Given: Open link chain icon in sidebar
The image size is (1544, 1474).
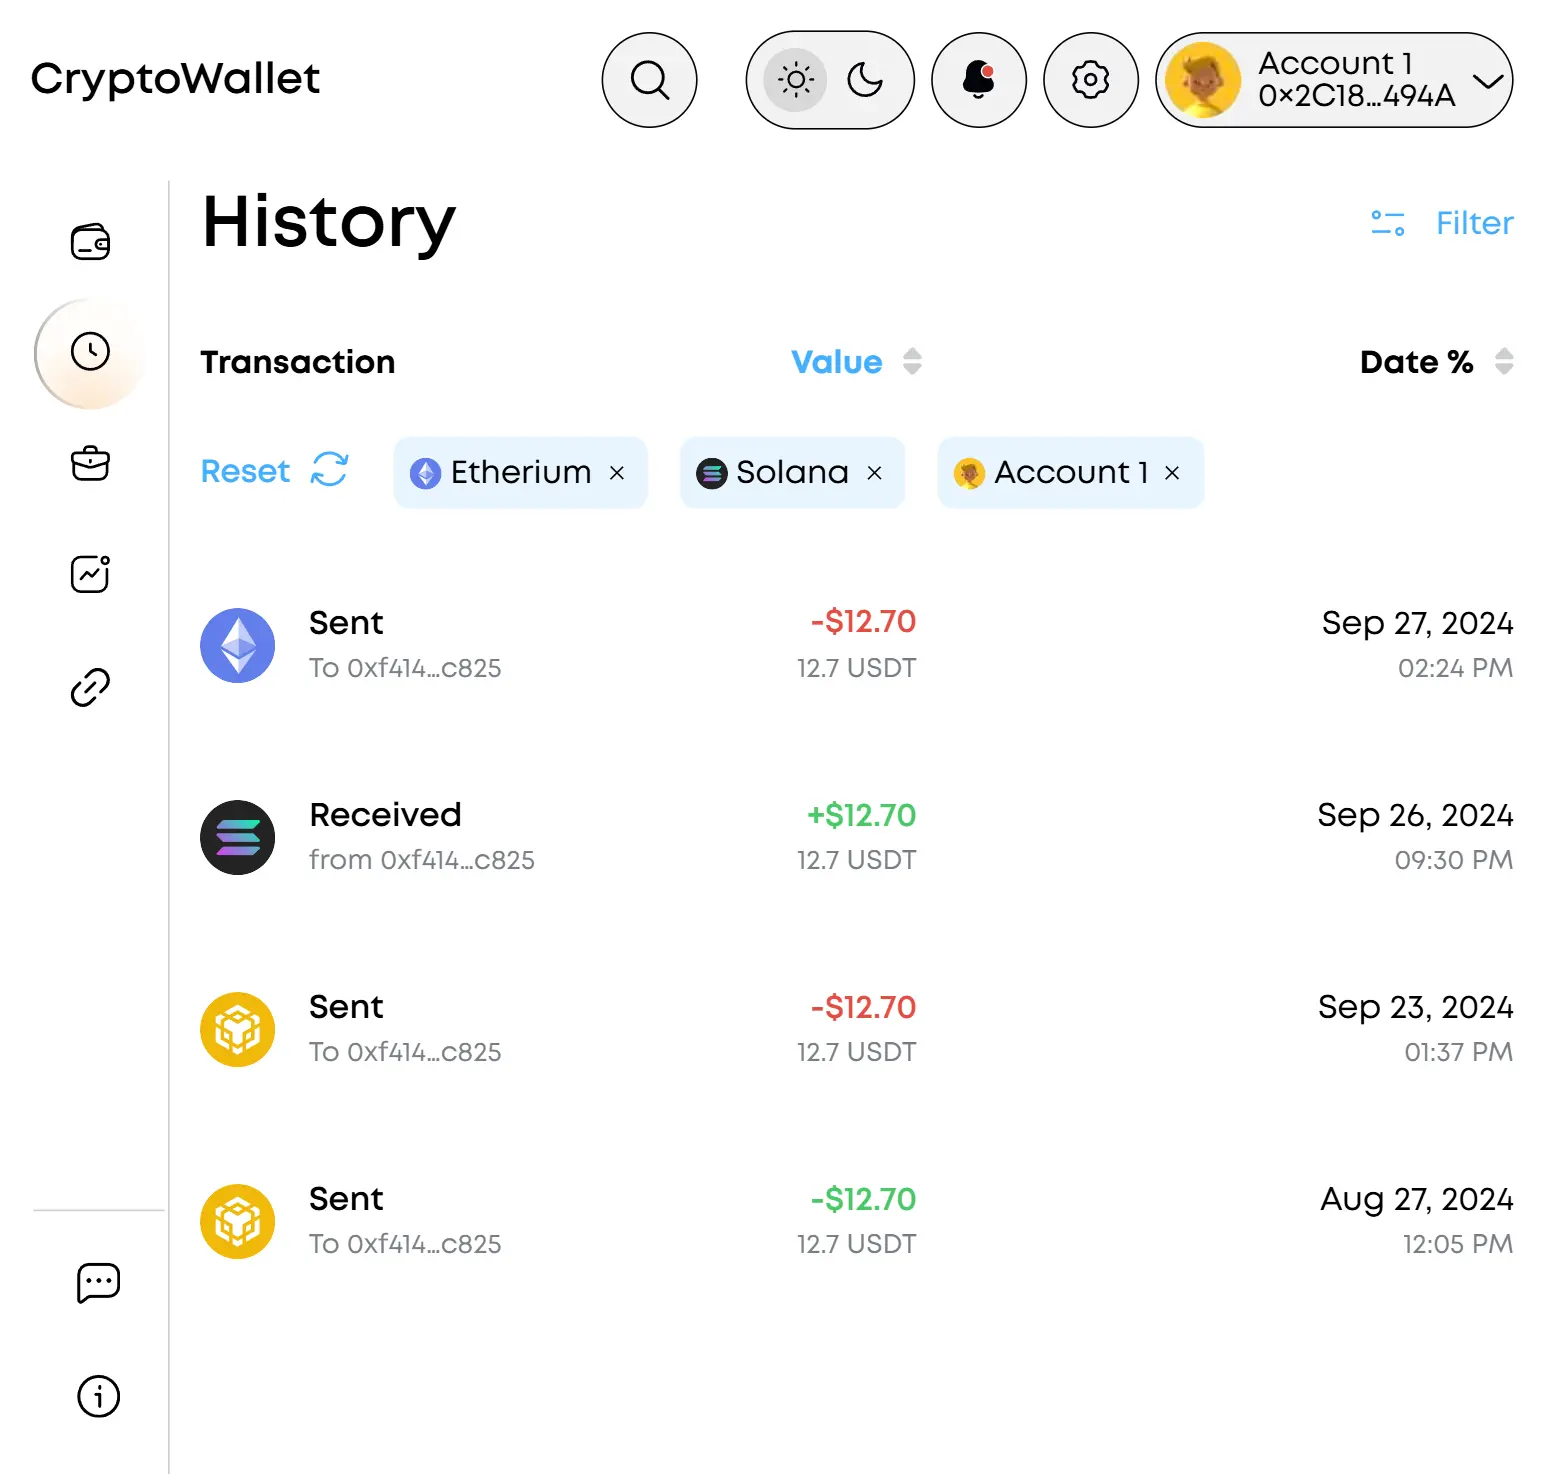Looking at the screenshot, I should pos(90,687).
